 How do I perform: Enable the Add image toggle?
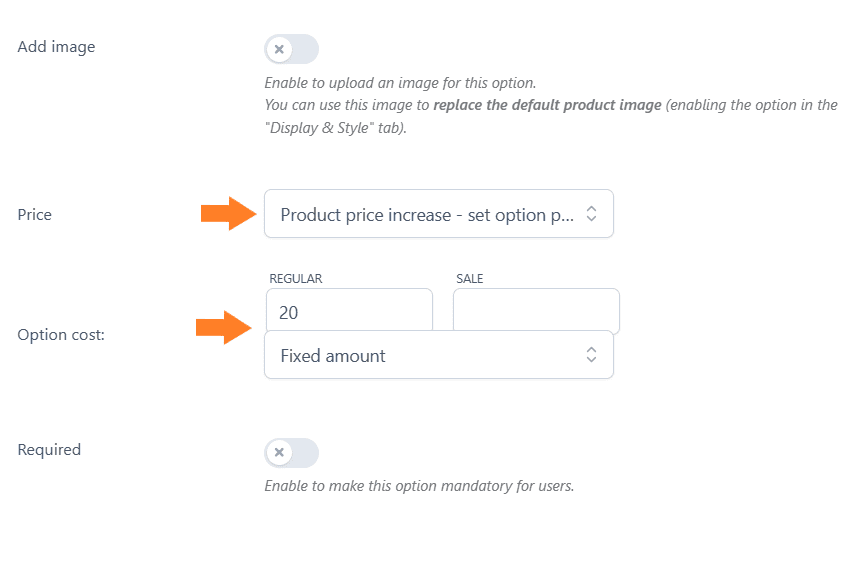coord(291,49)
